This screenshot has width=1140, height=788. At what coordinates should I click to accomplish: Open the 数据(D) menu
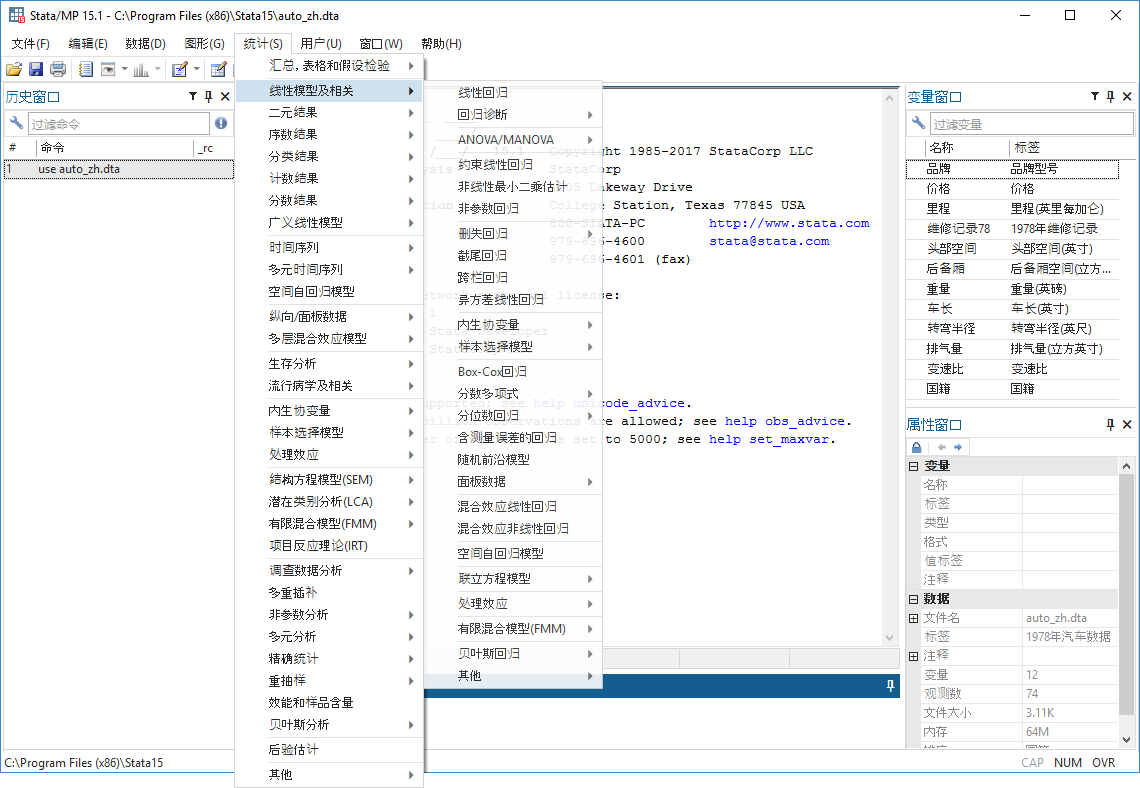(145, 44)
